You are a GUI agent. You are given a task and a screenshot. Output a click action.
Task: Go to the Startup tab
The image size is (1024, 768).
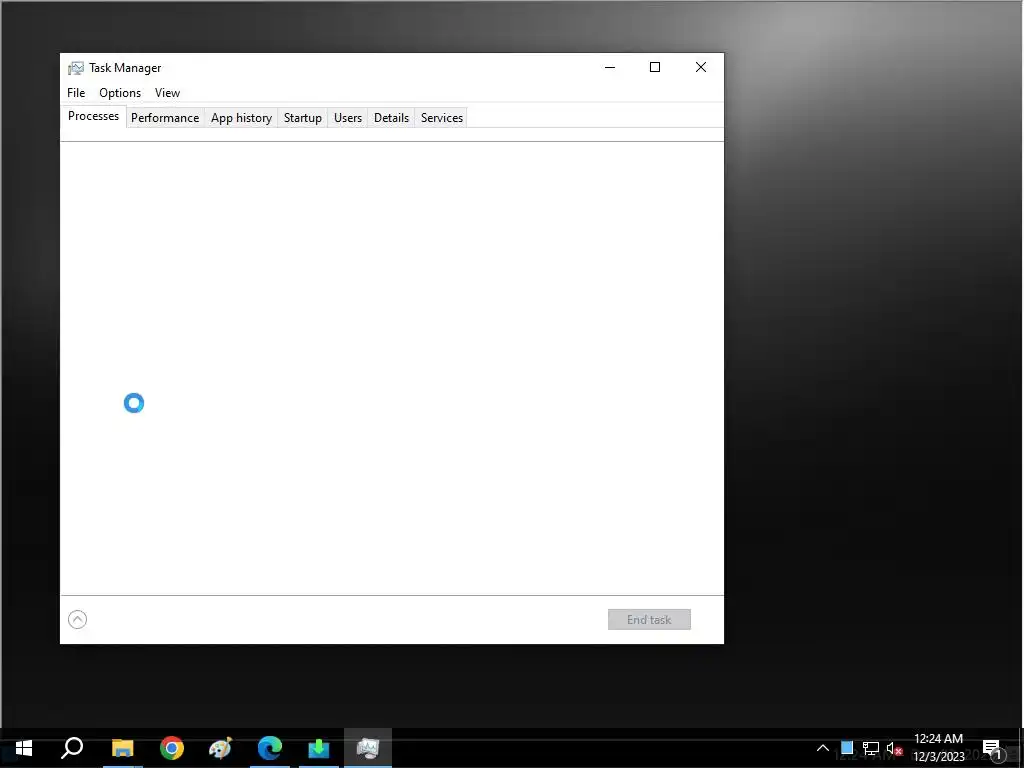[x=302, y=118]
